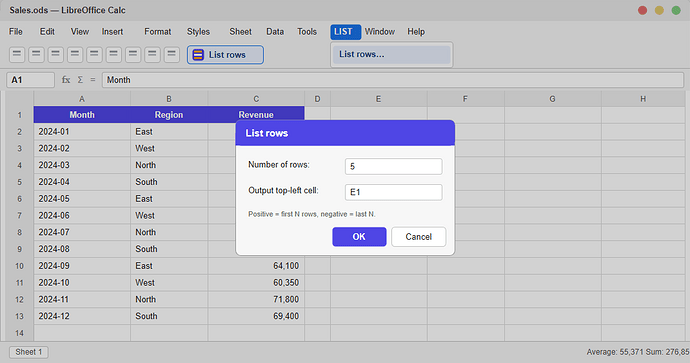Click the equals formula icon
This screenshot has width=690, height=363.
[92, 80]
